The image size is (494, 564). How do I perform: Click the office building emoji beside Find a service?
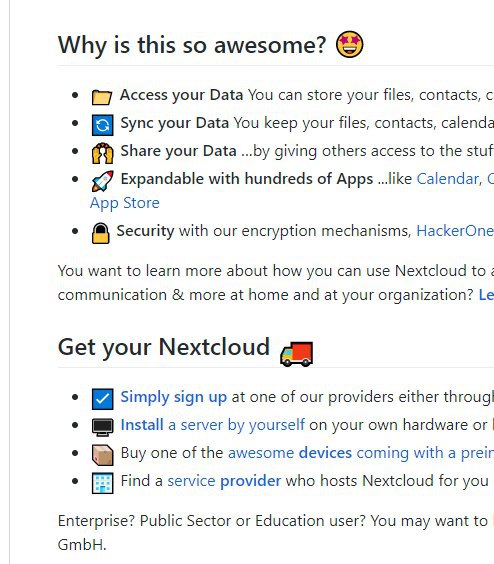[103, 483]
